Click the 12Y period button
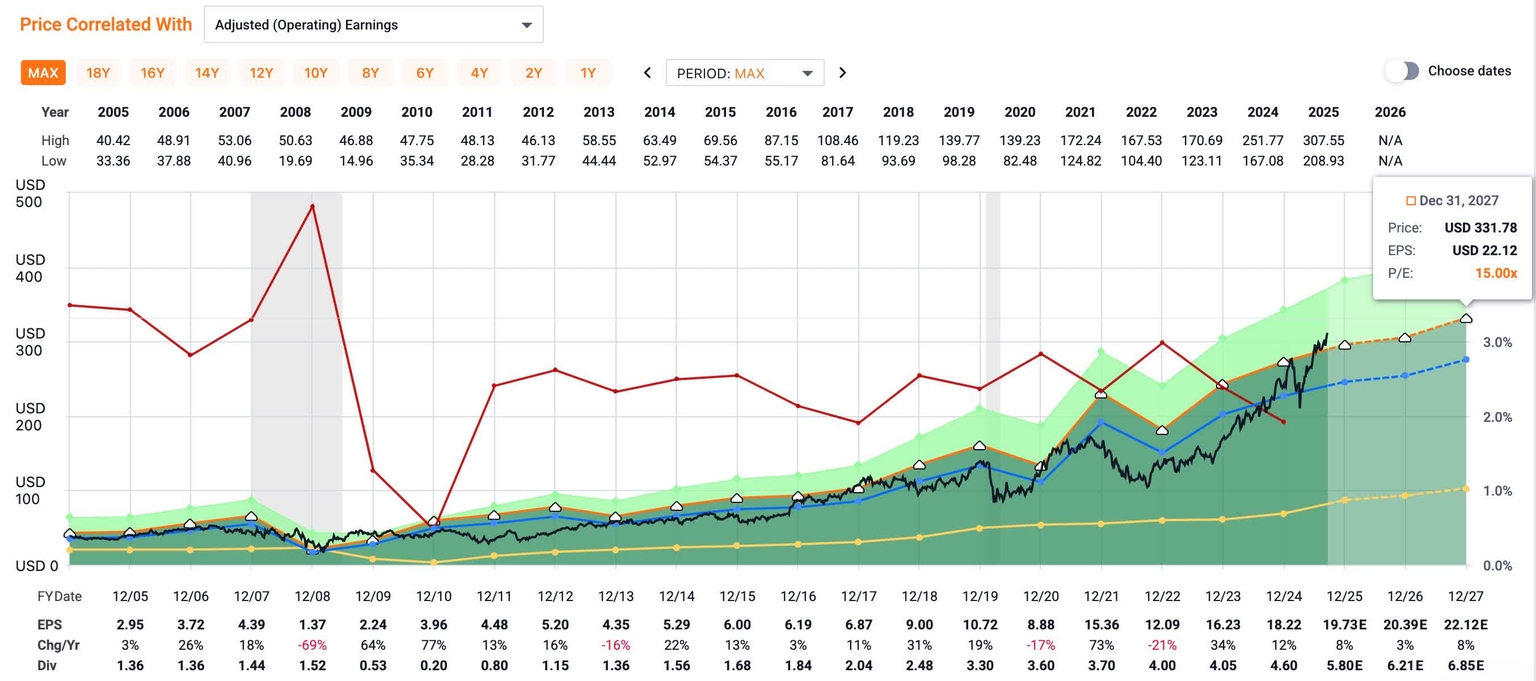Screen dimensions: 1536x681 [x=261, y=72]
